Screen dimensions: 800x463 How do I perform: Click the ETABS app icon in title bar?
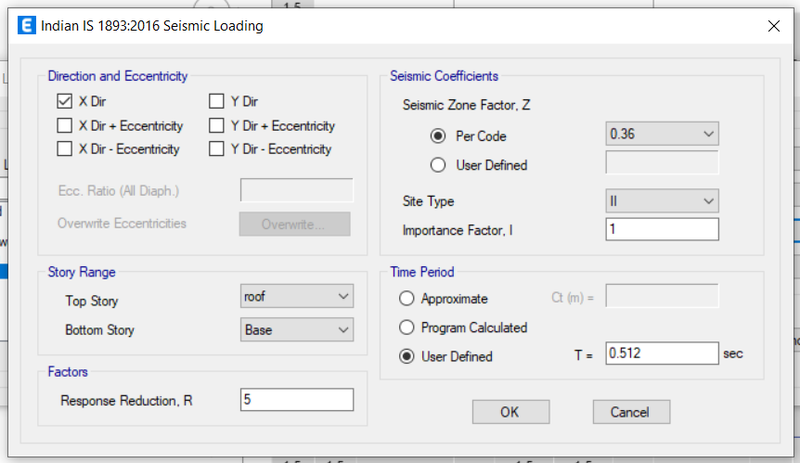[x=27, y=25]
